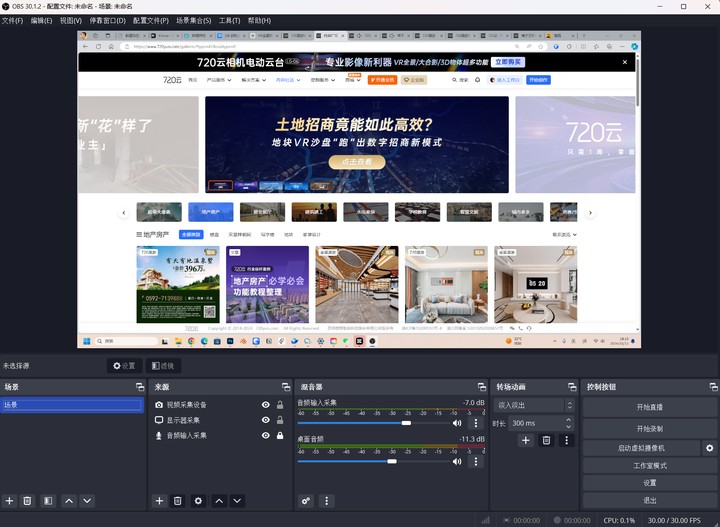Add a new scene with plus button

9,501
